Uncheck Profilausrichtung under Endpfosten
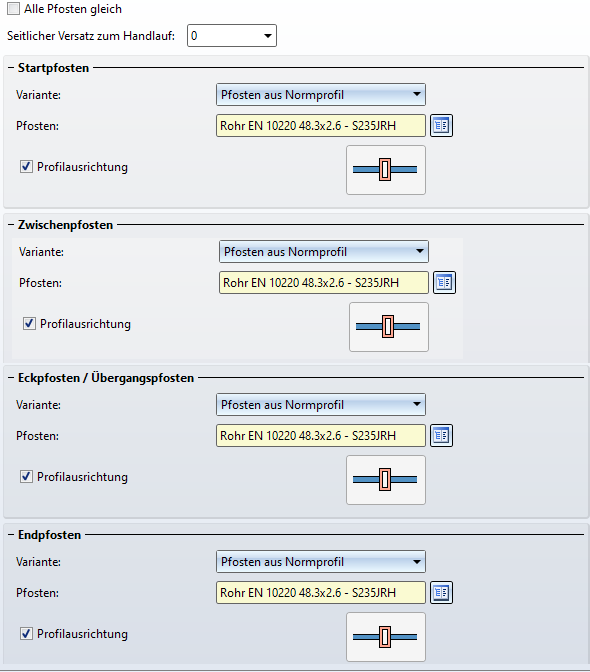The height and width of the screenshot is (672, 590). (x=26, y=633)
